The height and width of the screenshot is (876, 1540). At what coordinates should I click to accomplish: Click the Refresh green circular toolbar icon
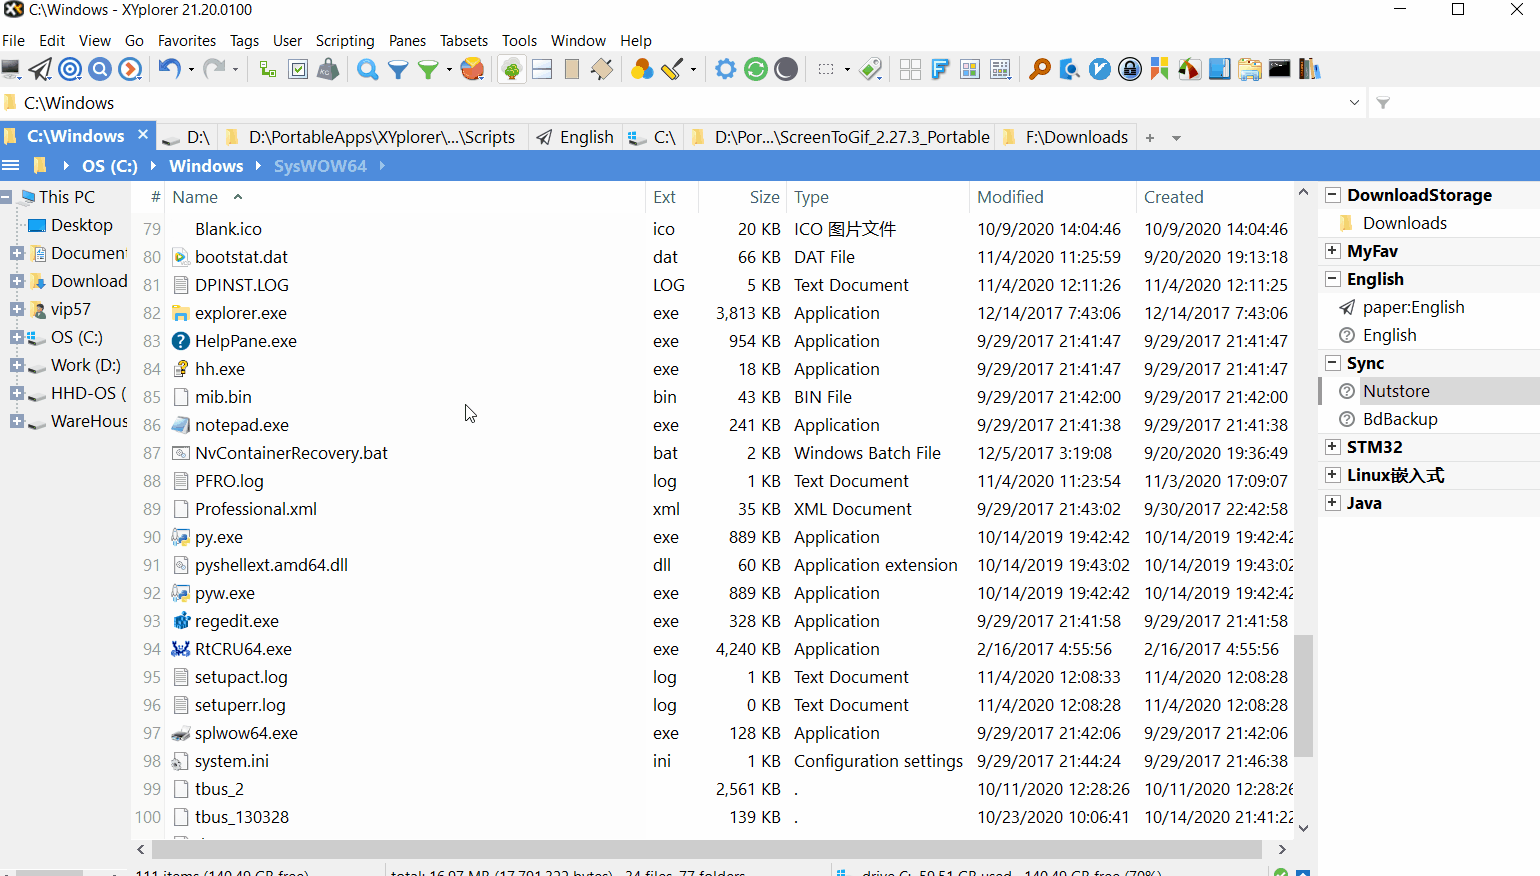[x=756, y=69]
